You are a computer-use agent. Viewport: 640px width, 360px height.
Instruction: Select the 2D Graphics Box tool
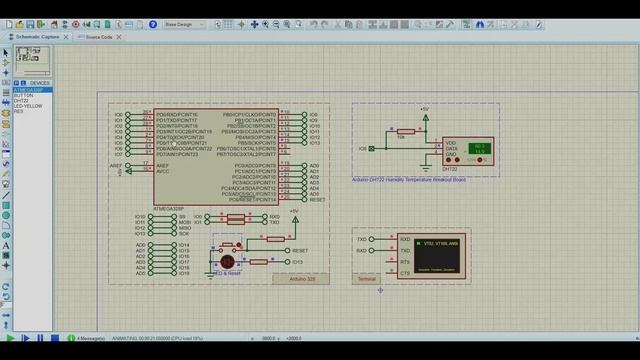click(6, 205)
